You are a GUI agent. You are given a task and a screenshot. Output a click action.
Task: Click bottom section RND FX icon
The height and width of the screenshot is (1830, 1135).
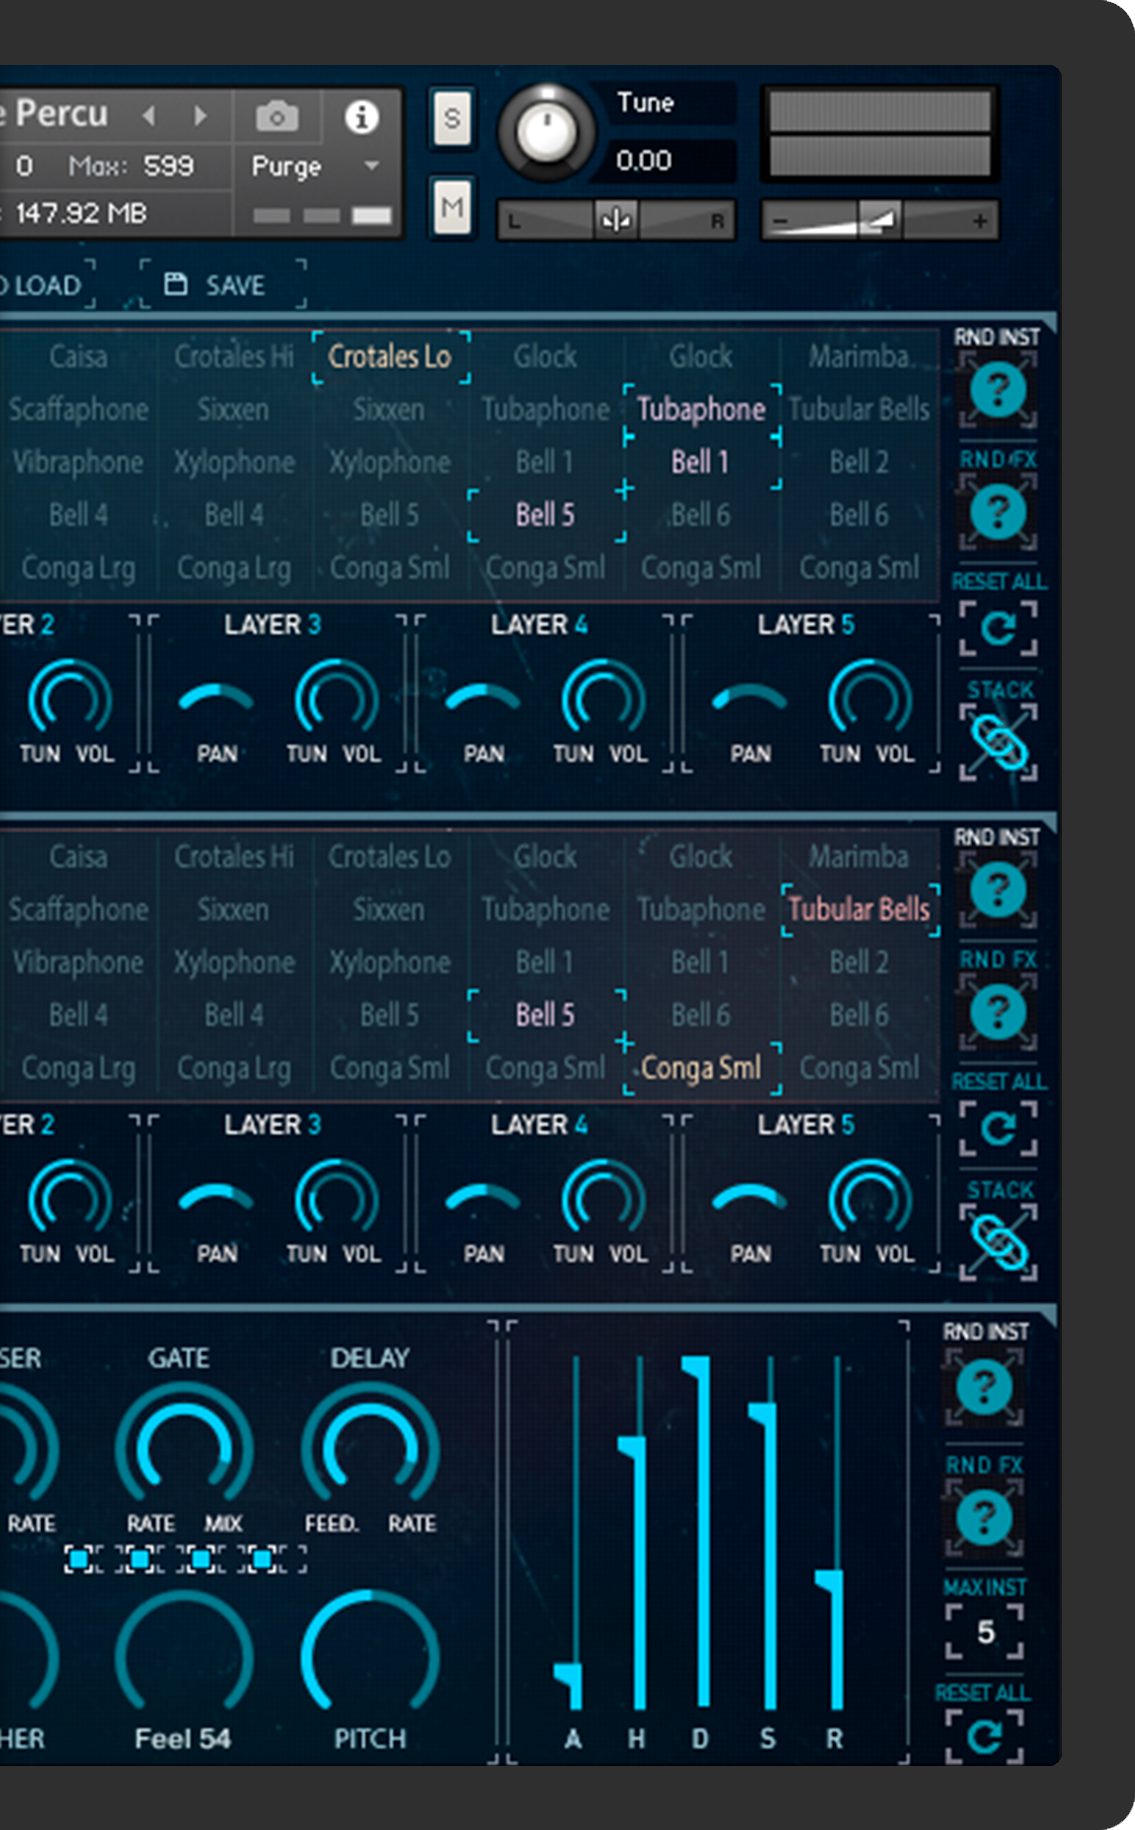click(x=984, y=1517)
